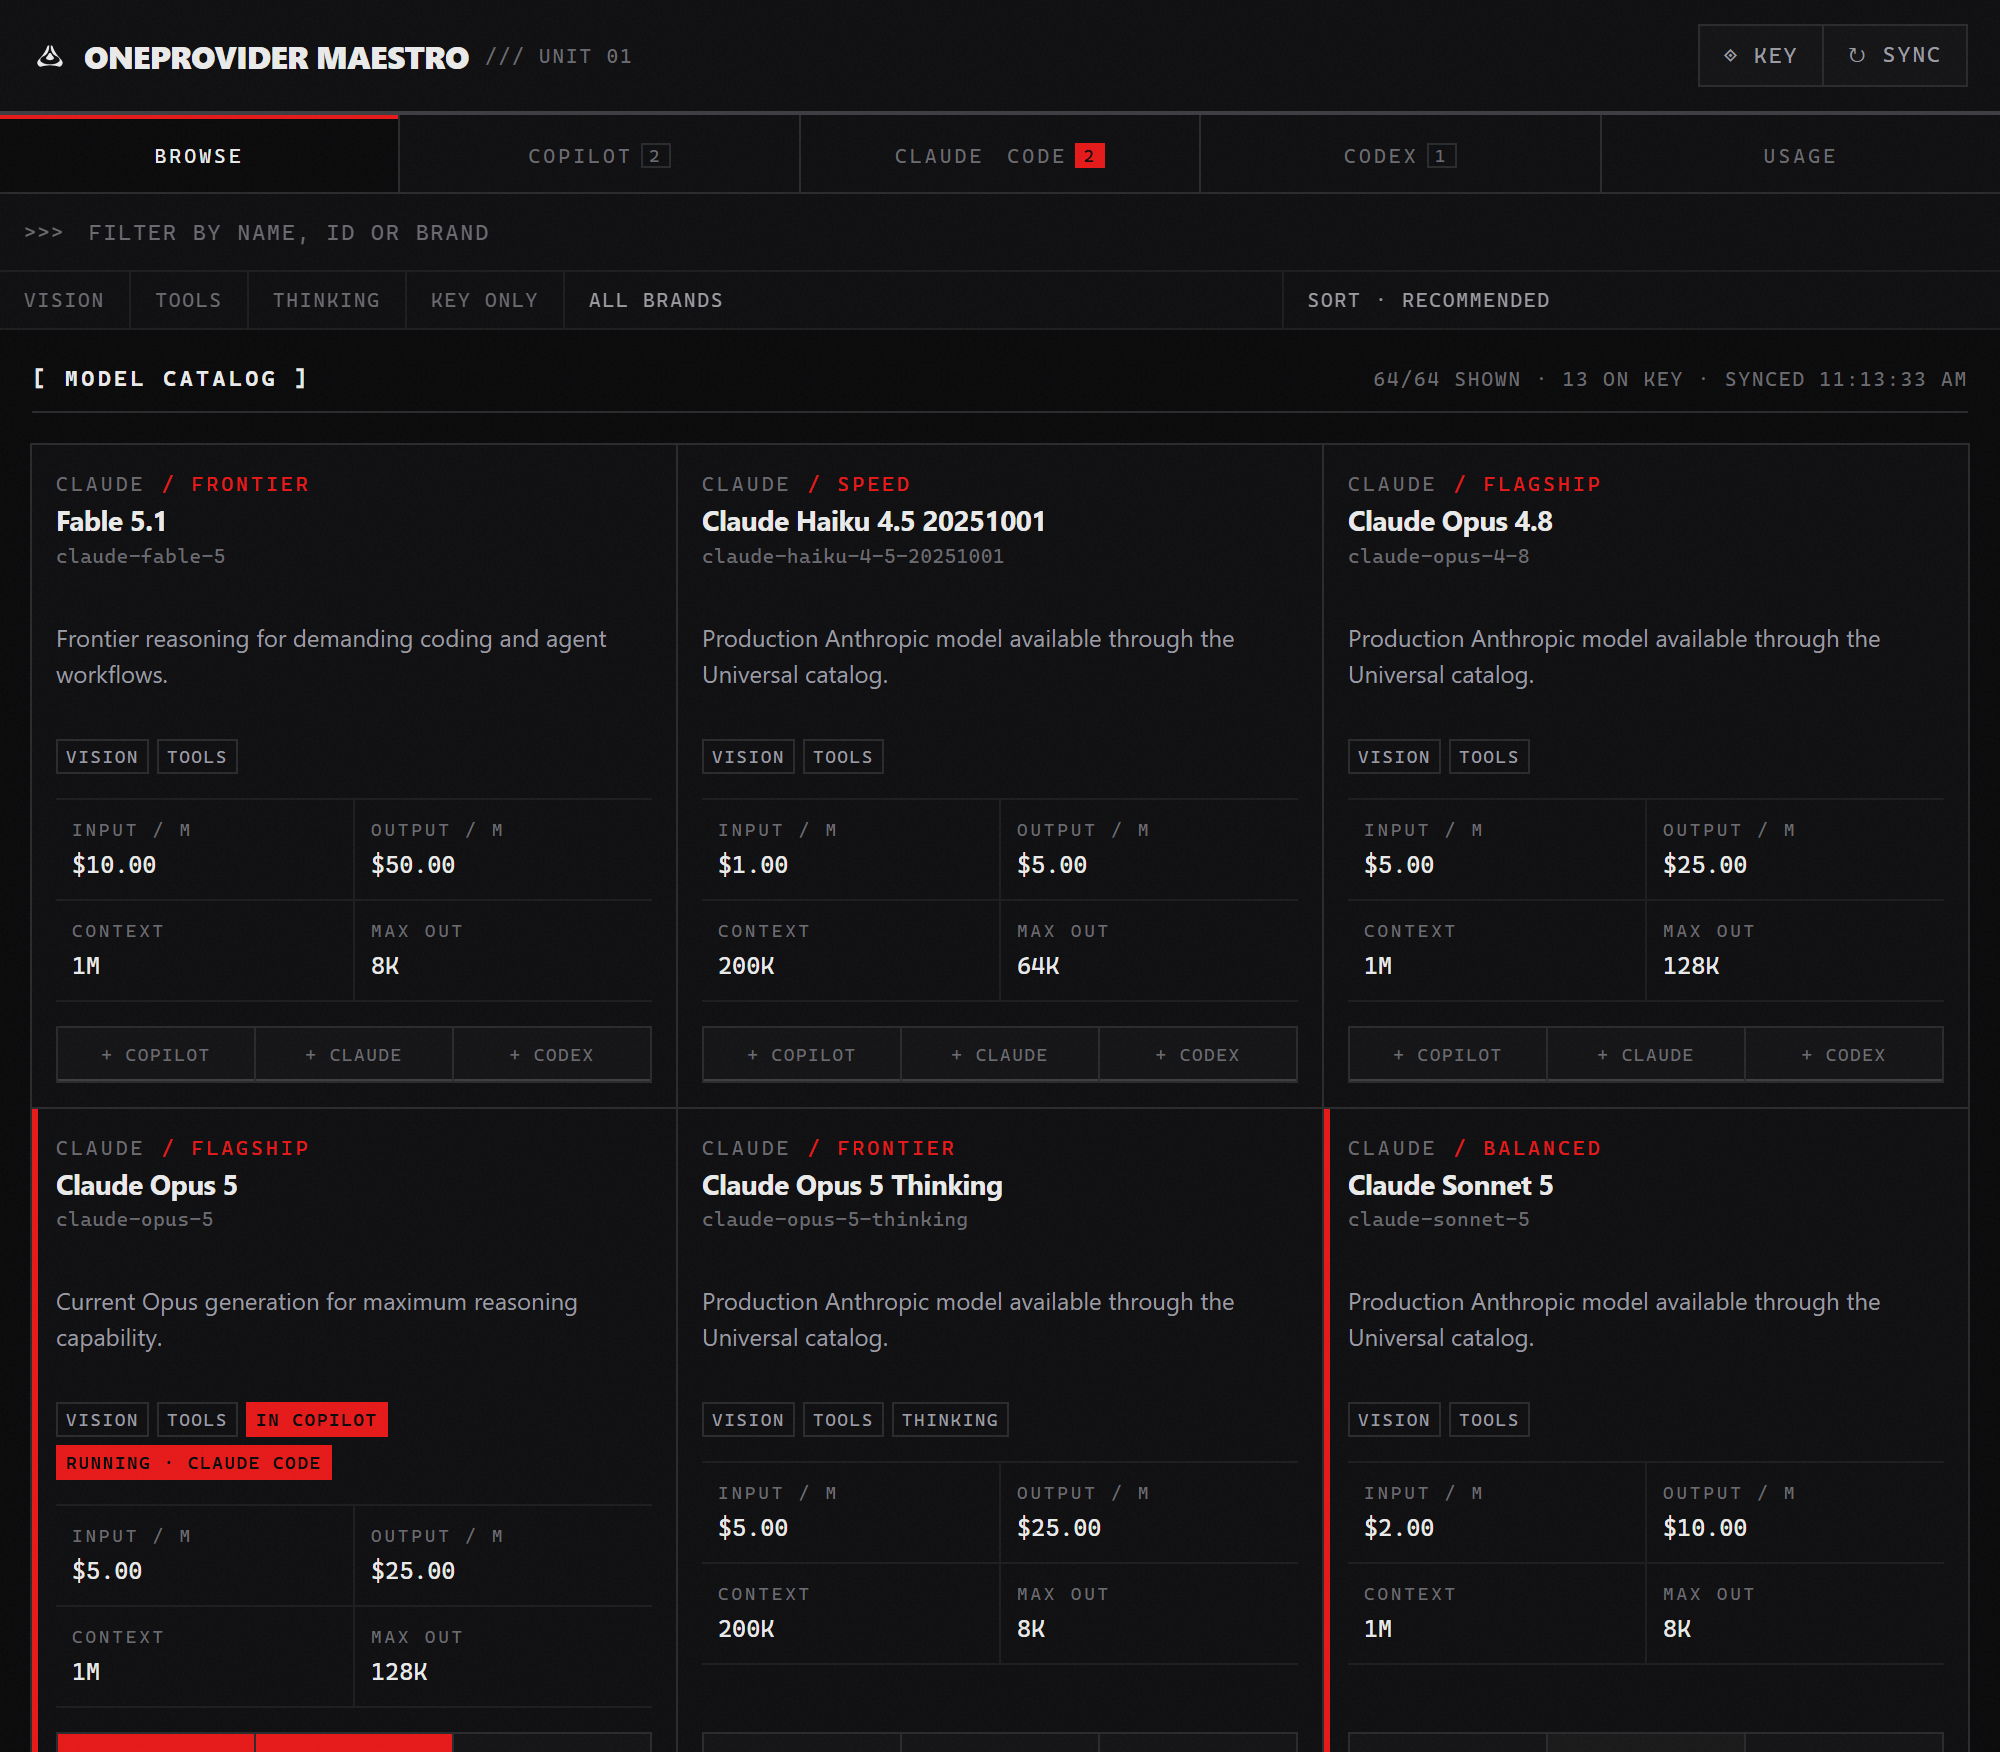Click the SPEED label on Claude Haiku 4.5
Screen dimensions: 2000x1752
[x=874, y=484]
